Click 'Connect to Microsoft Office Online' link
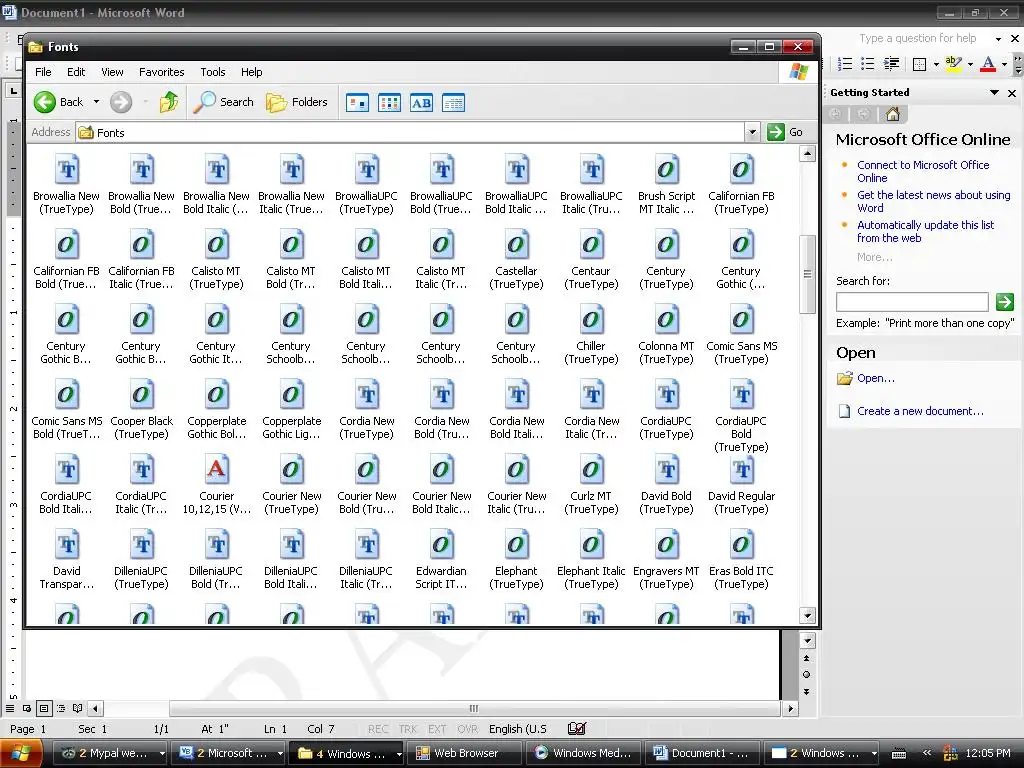1024x768 pixels. 923,171
